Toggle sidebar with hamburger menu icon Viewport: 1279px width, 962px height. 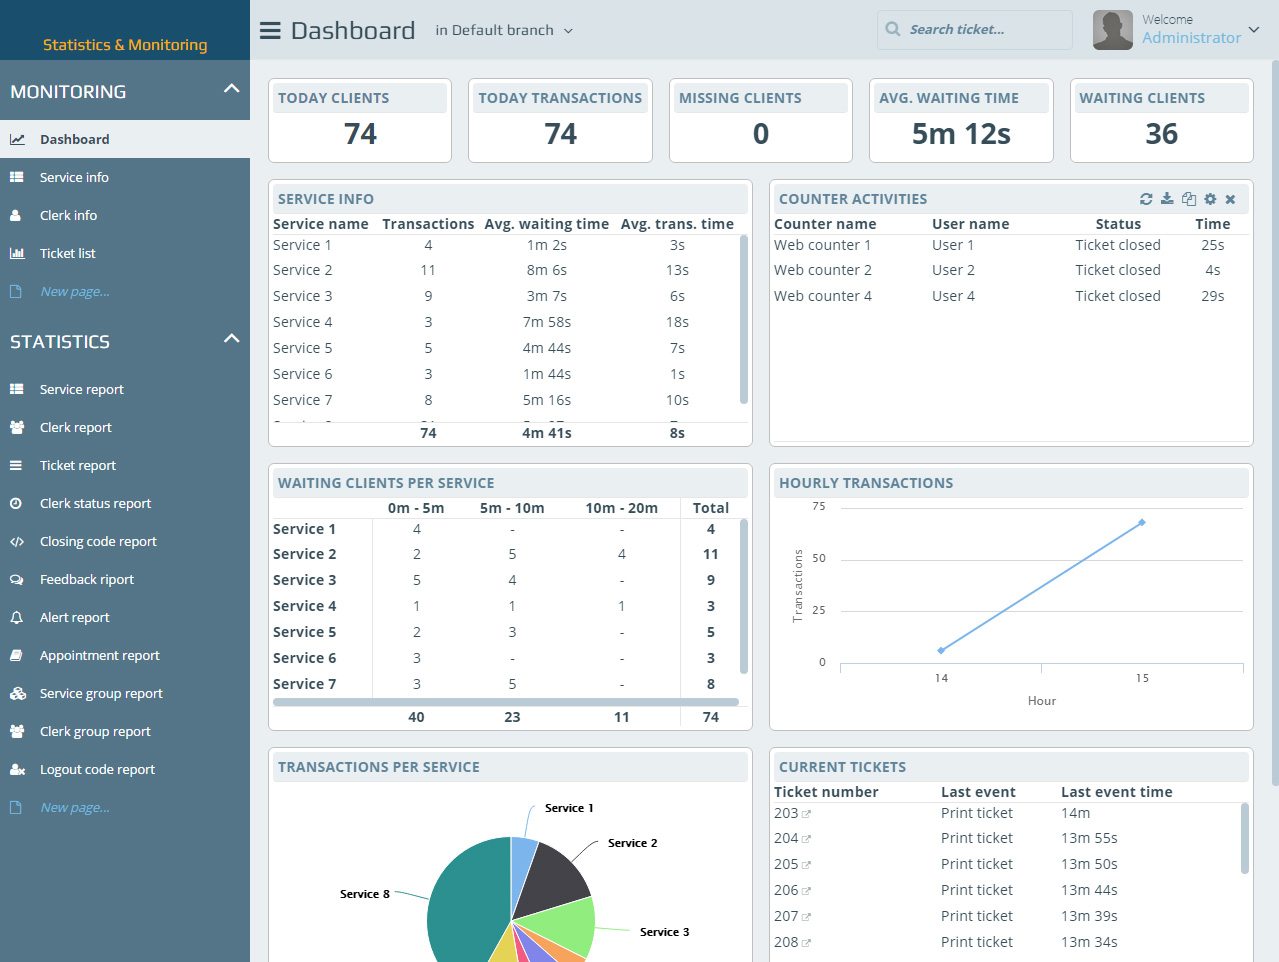click(270, 30)
